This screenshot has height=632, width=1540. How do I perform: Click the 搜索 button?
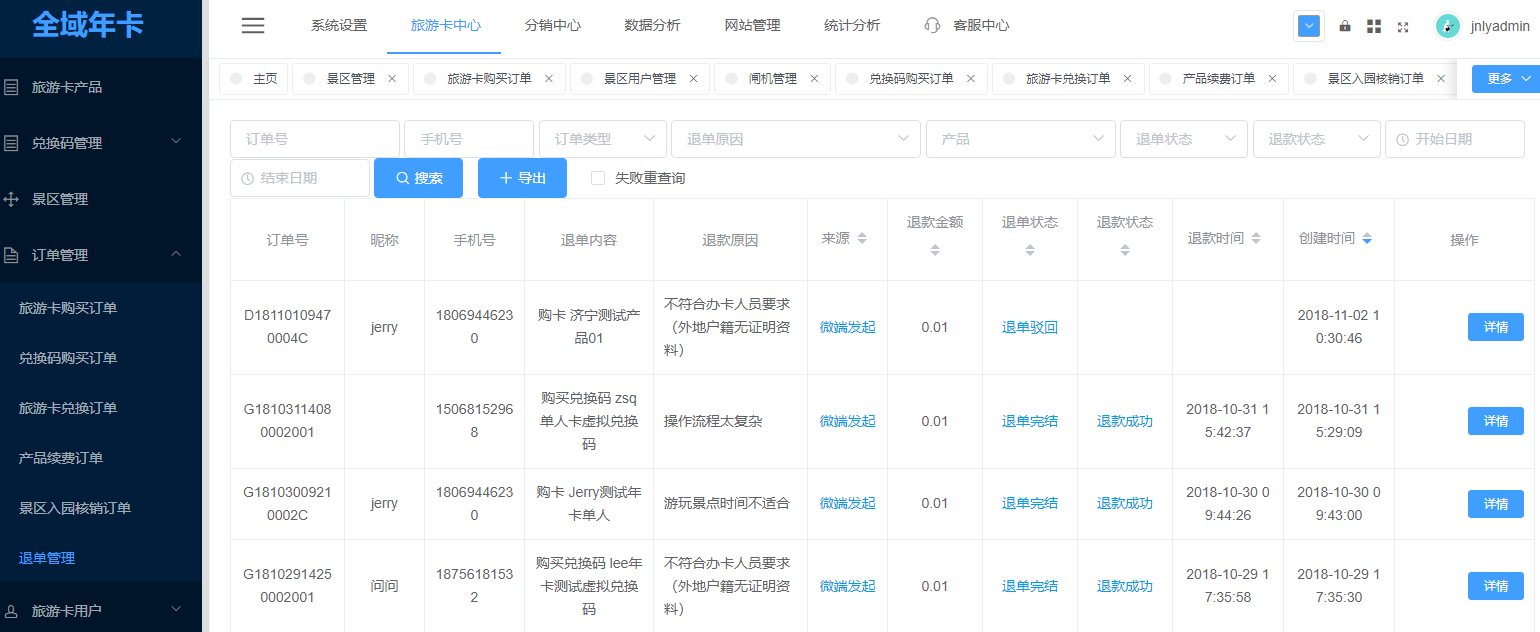click(418, 178)
